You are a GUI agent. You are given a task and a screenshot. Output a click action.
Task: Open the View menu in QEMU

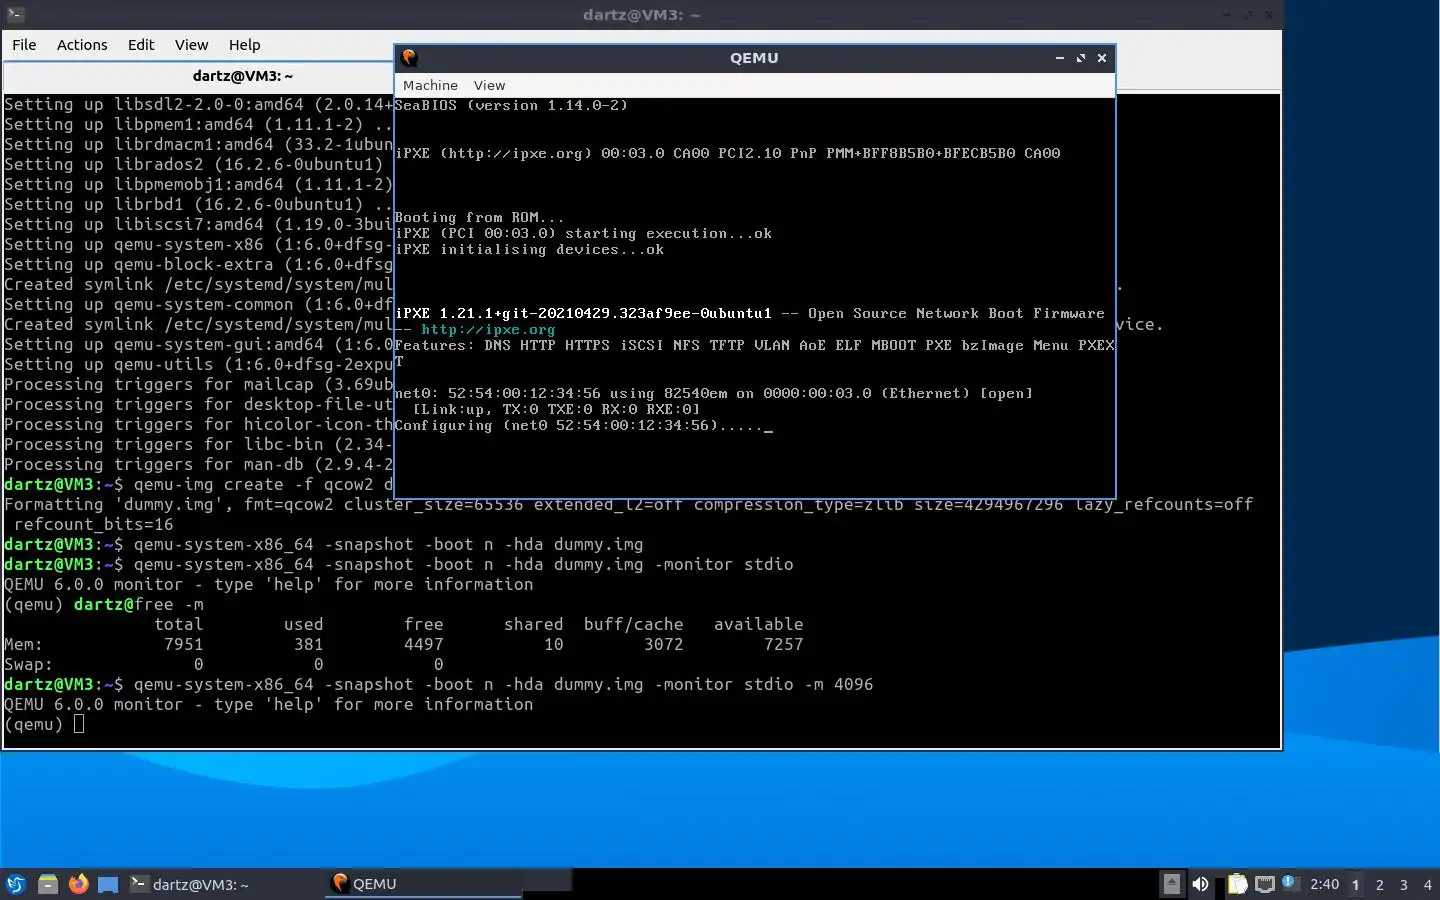[489, 86]
